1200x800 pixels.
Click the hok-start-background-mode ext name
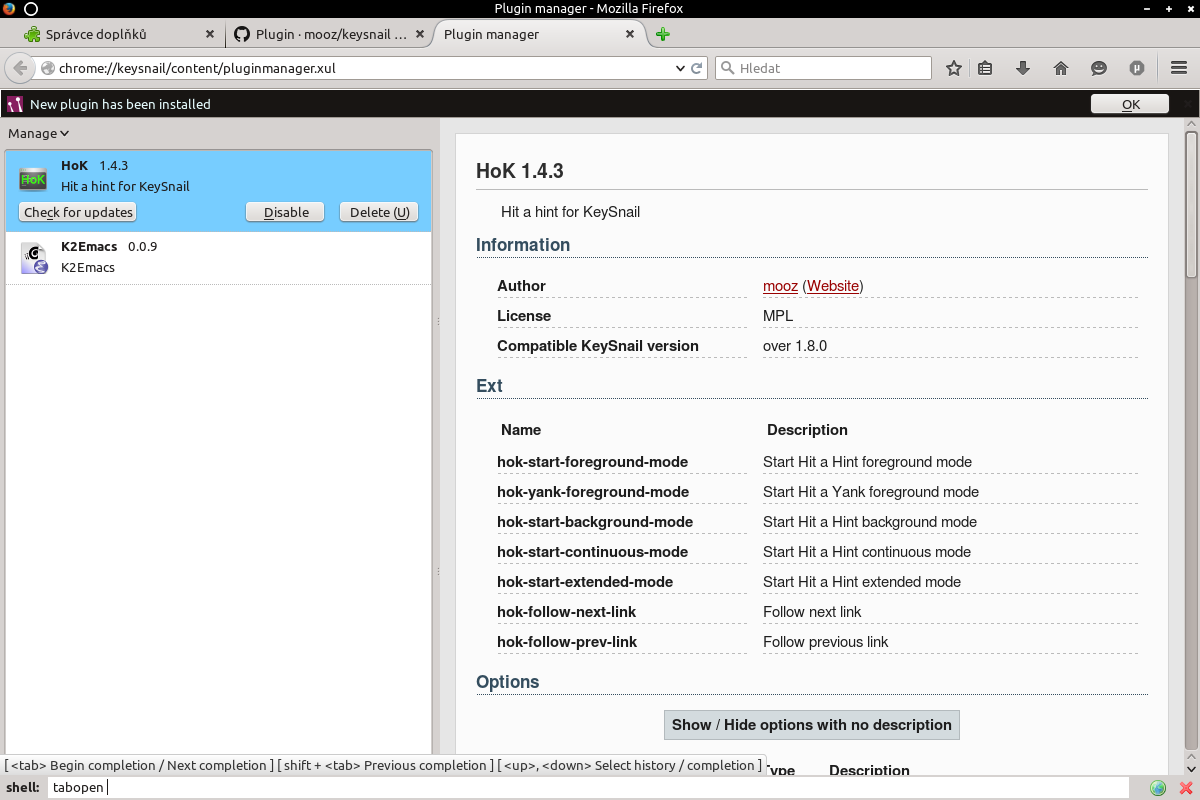595,522
